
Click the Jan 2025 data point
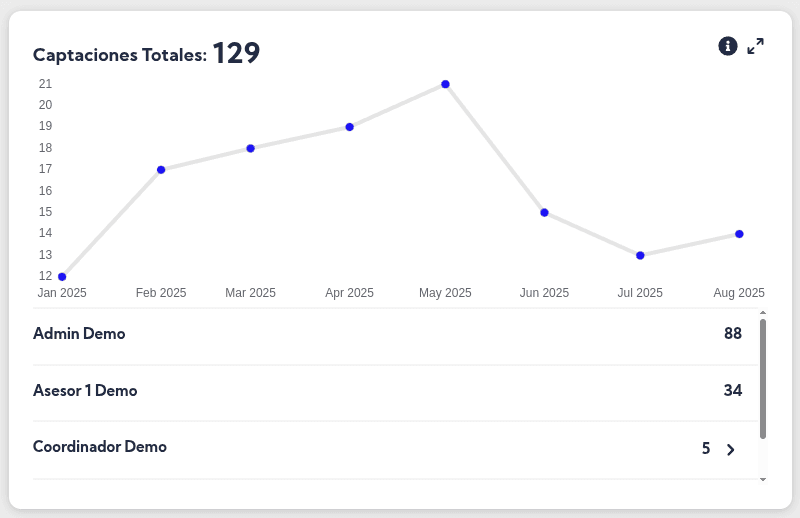pos(62,277)
